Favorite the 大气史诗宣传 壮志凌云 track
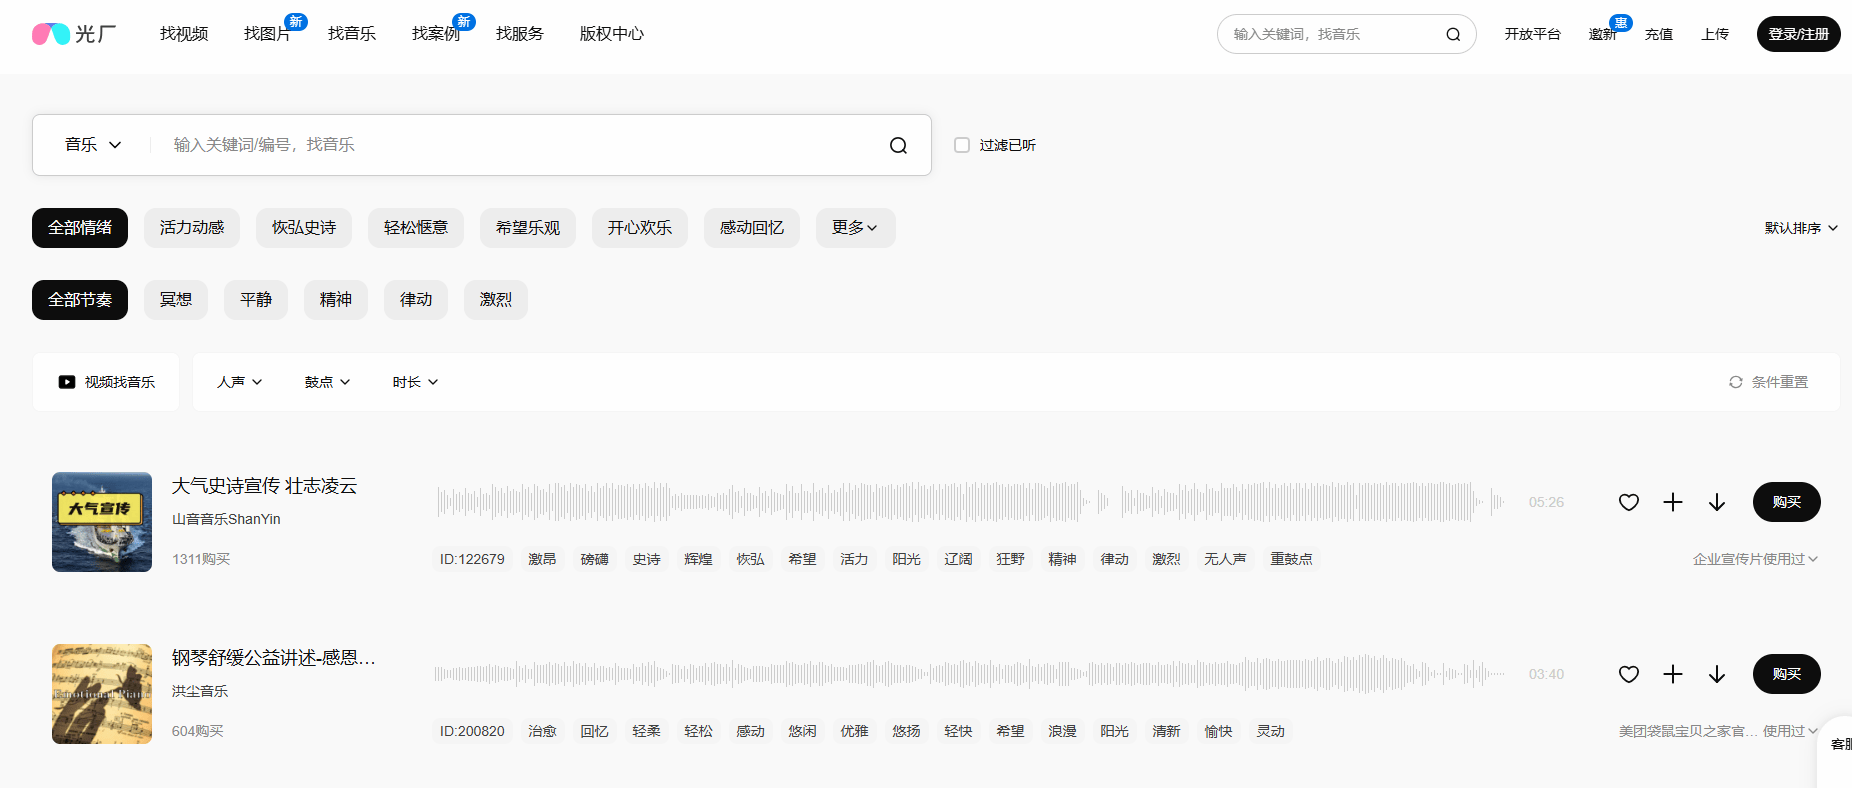 pos(1629,502)
